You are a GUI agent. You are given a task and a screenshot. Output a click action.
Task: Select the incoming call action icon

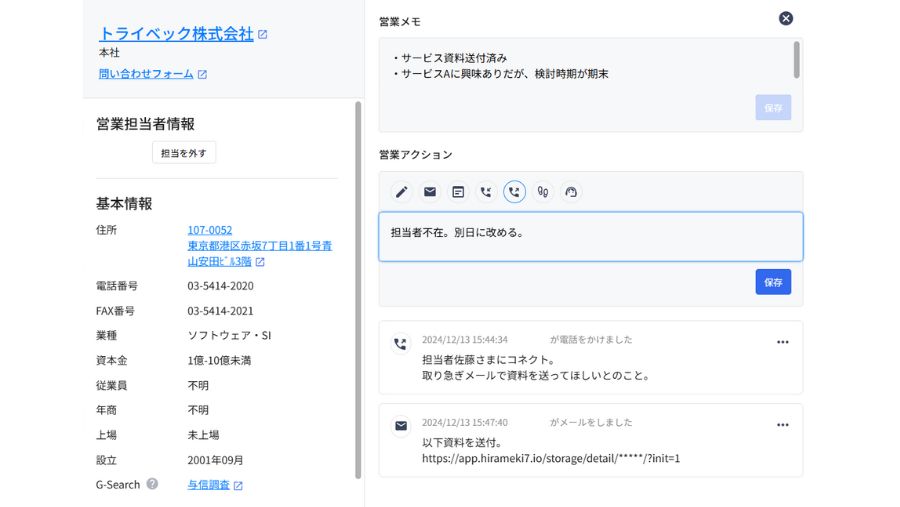coord(486,192)
